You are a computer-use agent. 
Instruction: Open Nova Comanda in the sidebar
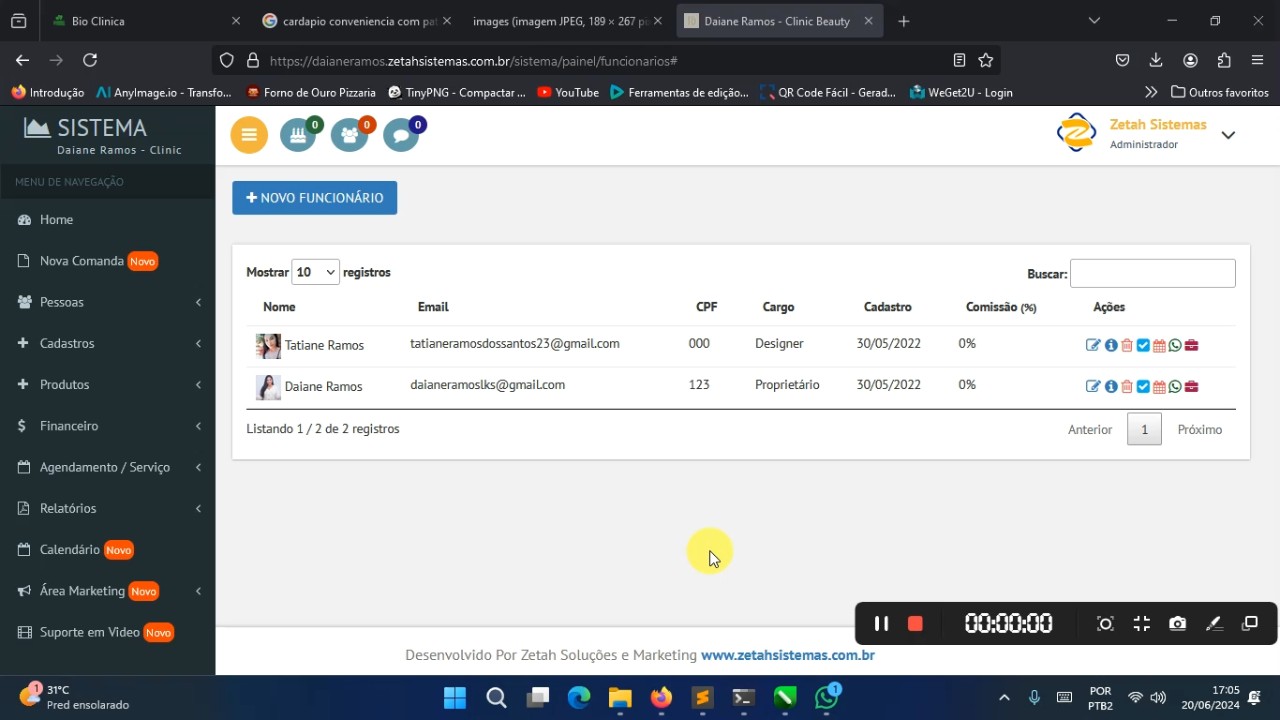(108, 261)
